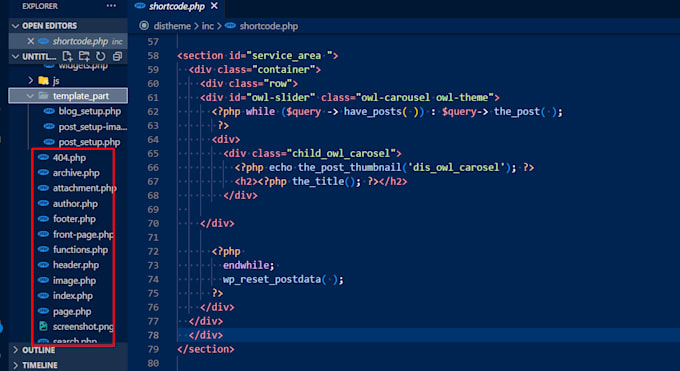Click New File icon in explorer header

pyautogui.click(x=67, y=56)
